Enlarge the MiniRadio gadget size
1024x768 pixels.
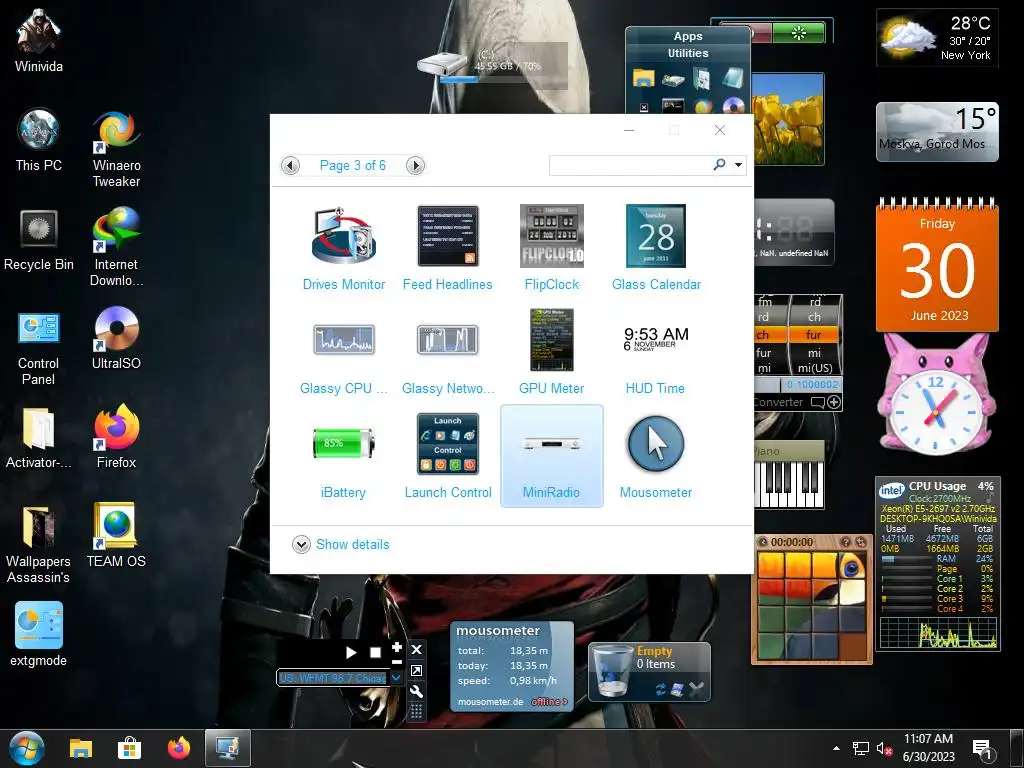(416, 670)
